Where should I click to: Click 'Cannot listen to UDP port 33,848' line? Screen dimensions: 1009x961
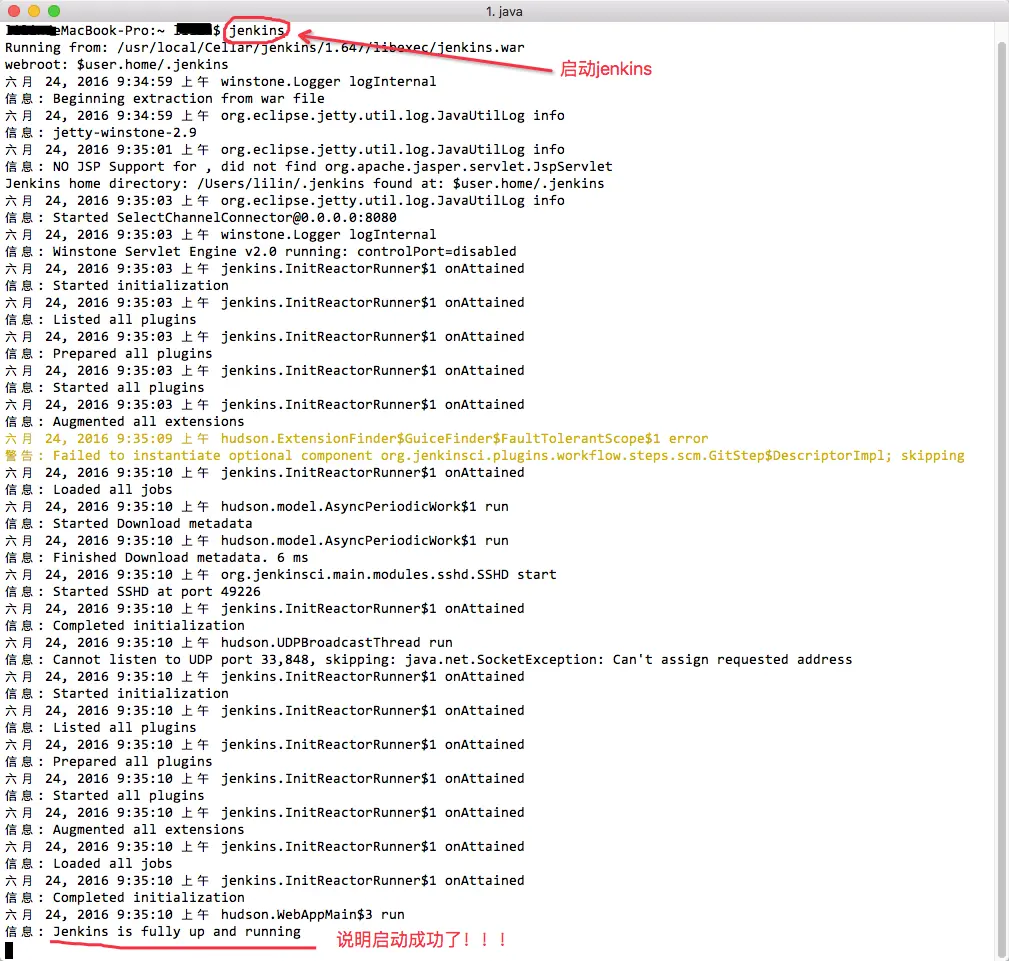tap(429, 660)
